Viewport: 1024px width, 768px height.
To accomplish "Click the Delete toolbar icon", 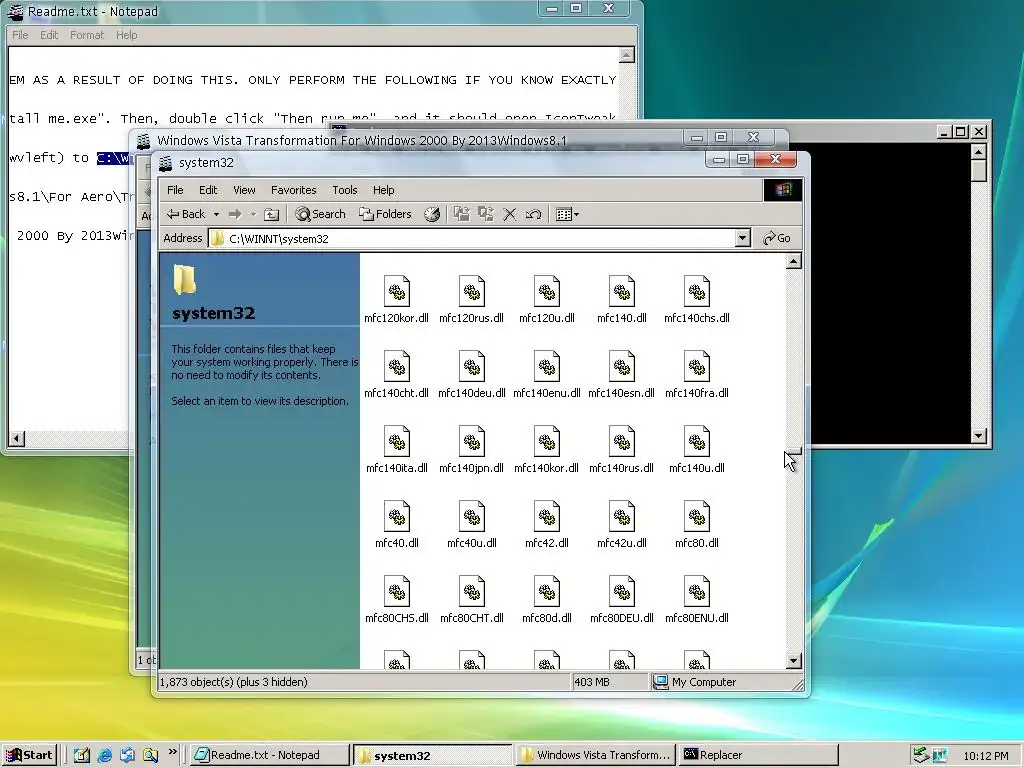I will pos(509,214).
